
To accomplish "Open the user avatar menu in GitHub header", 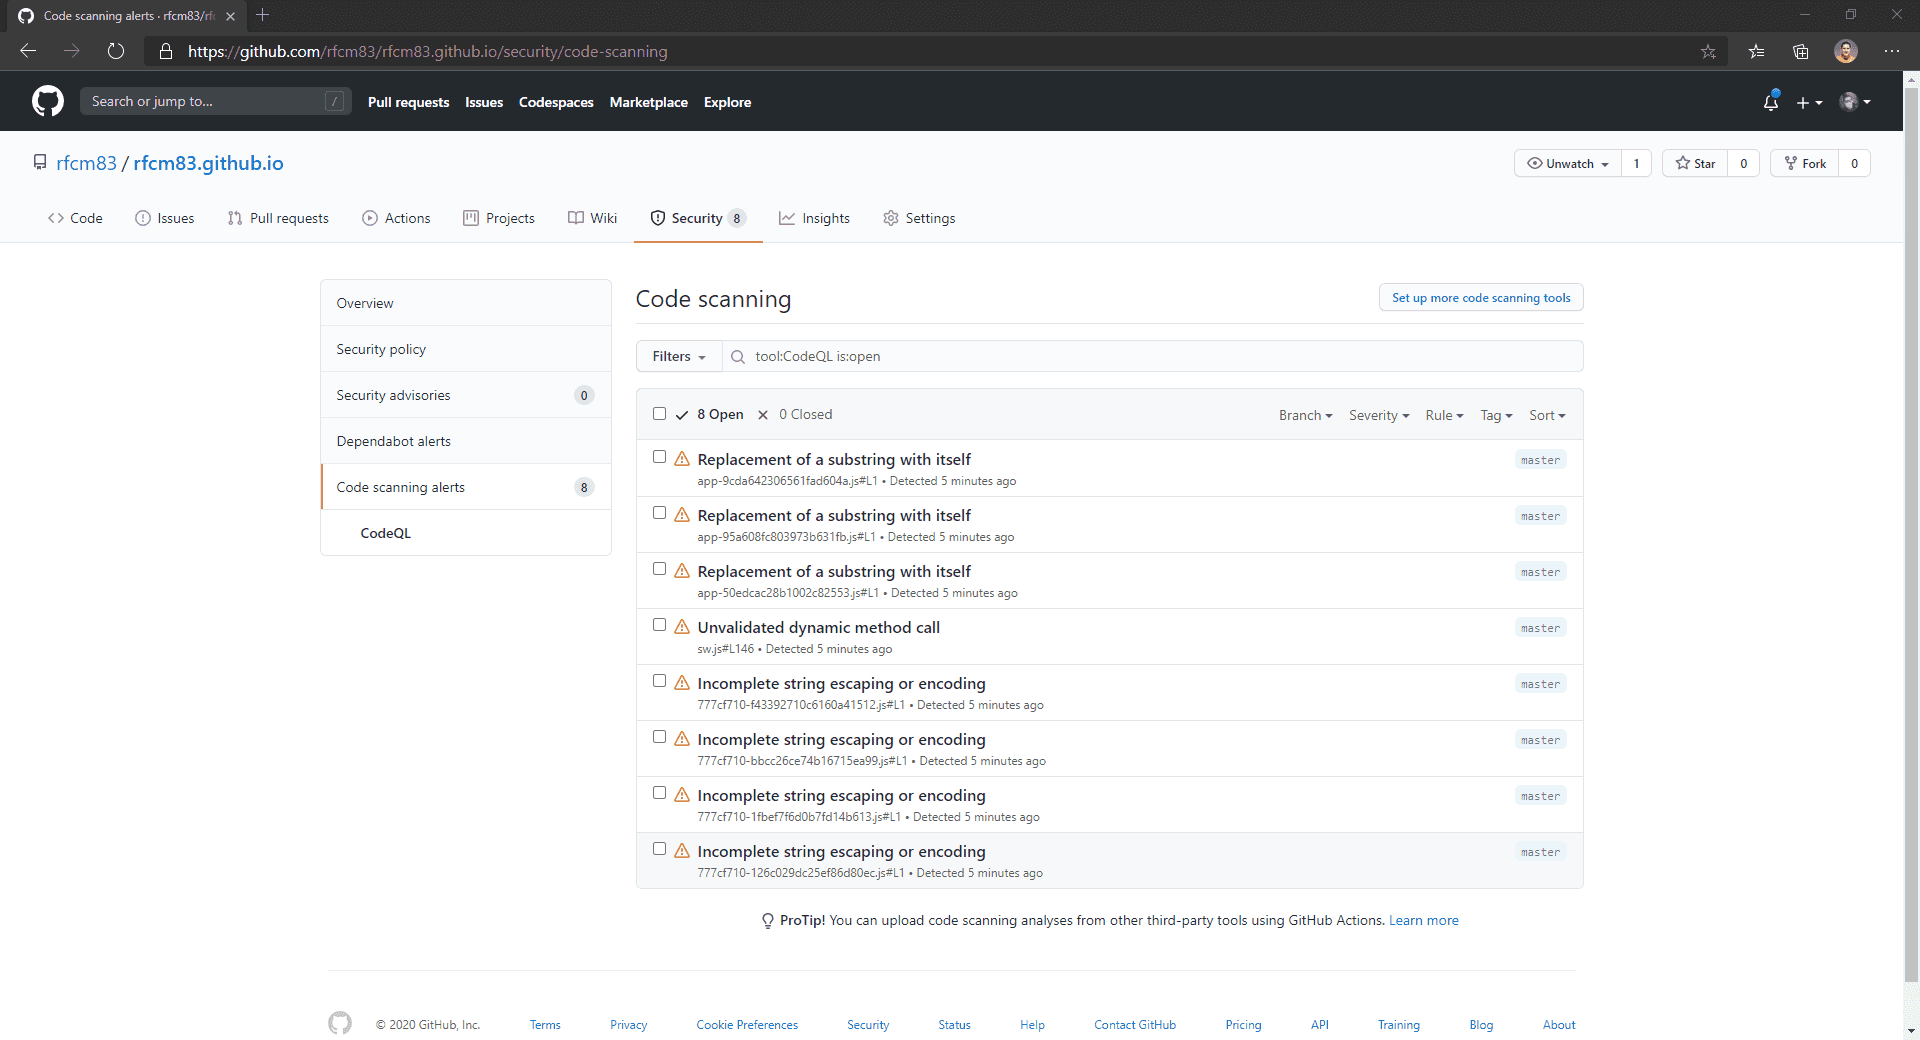I will coord(1855,101).
